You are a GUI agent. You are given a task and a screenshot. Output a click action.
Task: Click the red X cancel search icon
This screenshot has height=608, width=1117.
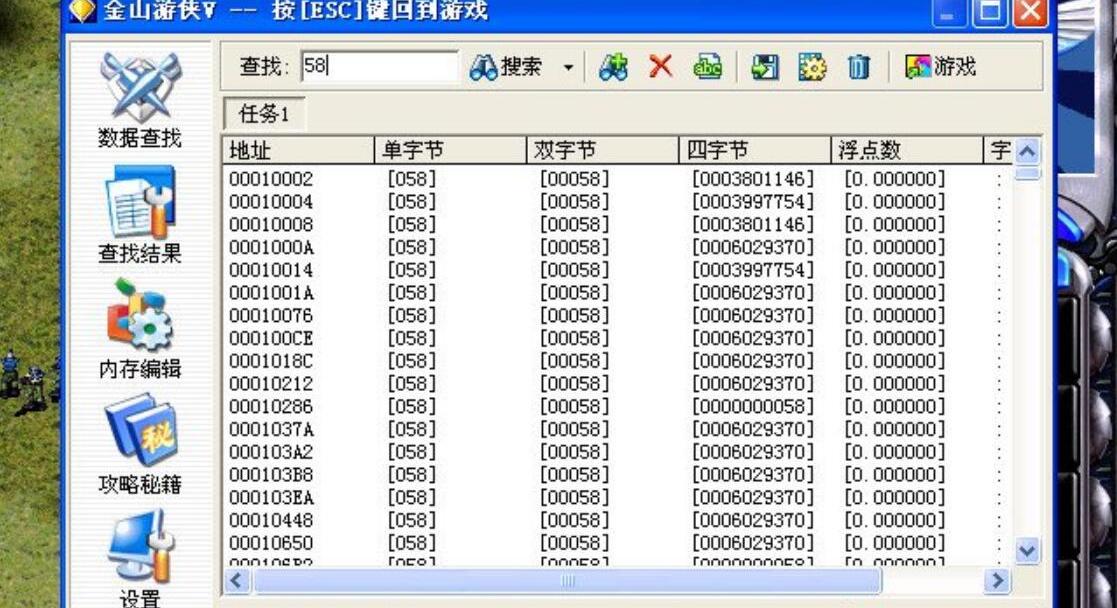coord(660,65)
